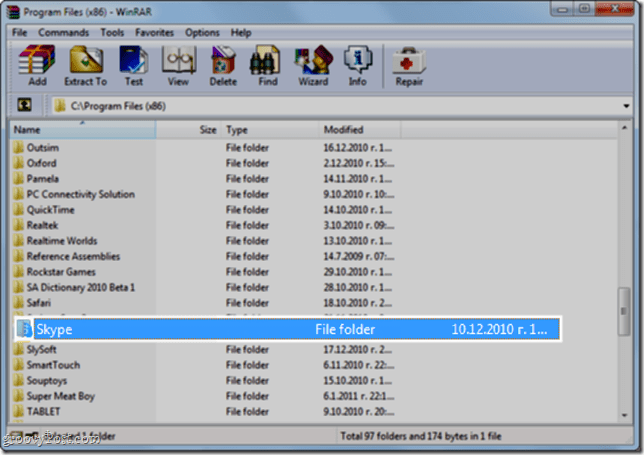This screenshot has width=644, height=455.
Task: Click the scrollbar down arrow
Action: 624,415
